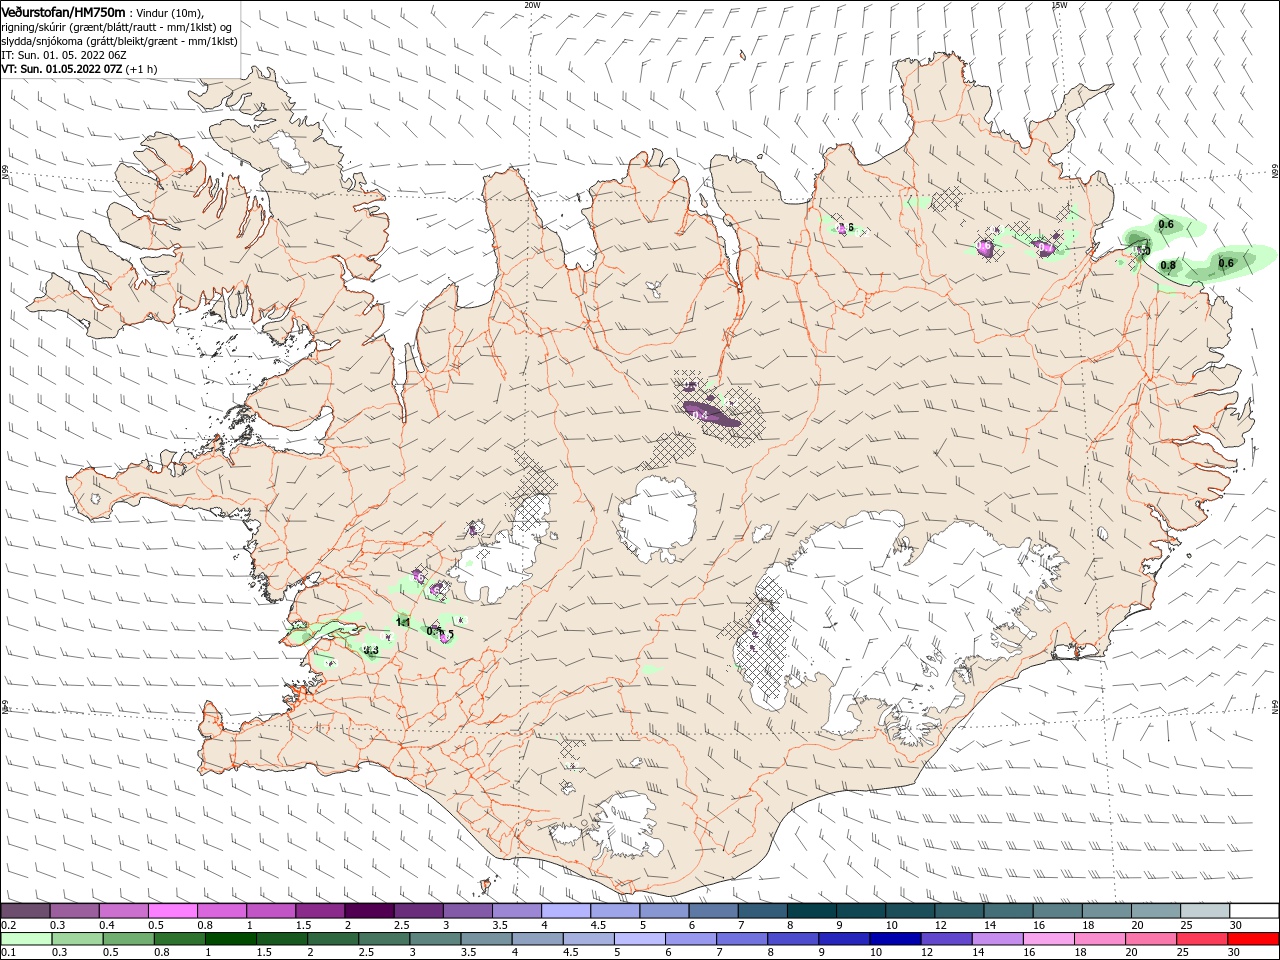Click the pale grey swatch between 25 and 30 in the upper legend
1280x960 pixels.
click(1205, 911)
